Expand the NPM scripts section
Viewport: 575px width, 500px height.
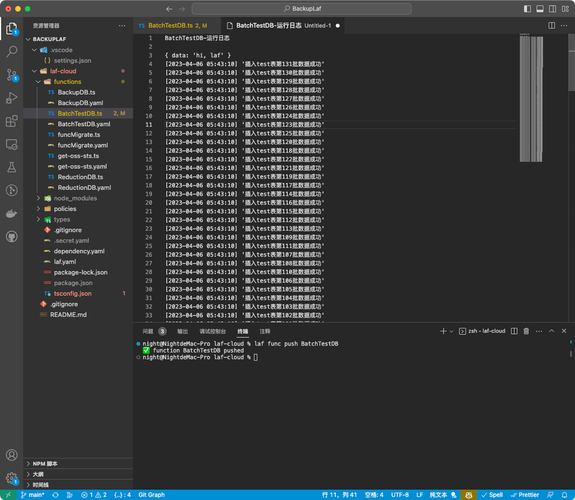point(78,464)
